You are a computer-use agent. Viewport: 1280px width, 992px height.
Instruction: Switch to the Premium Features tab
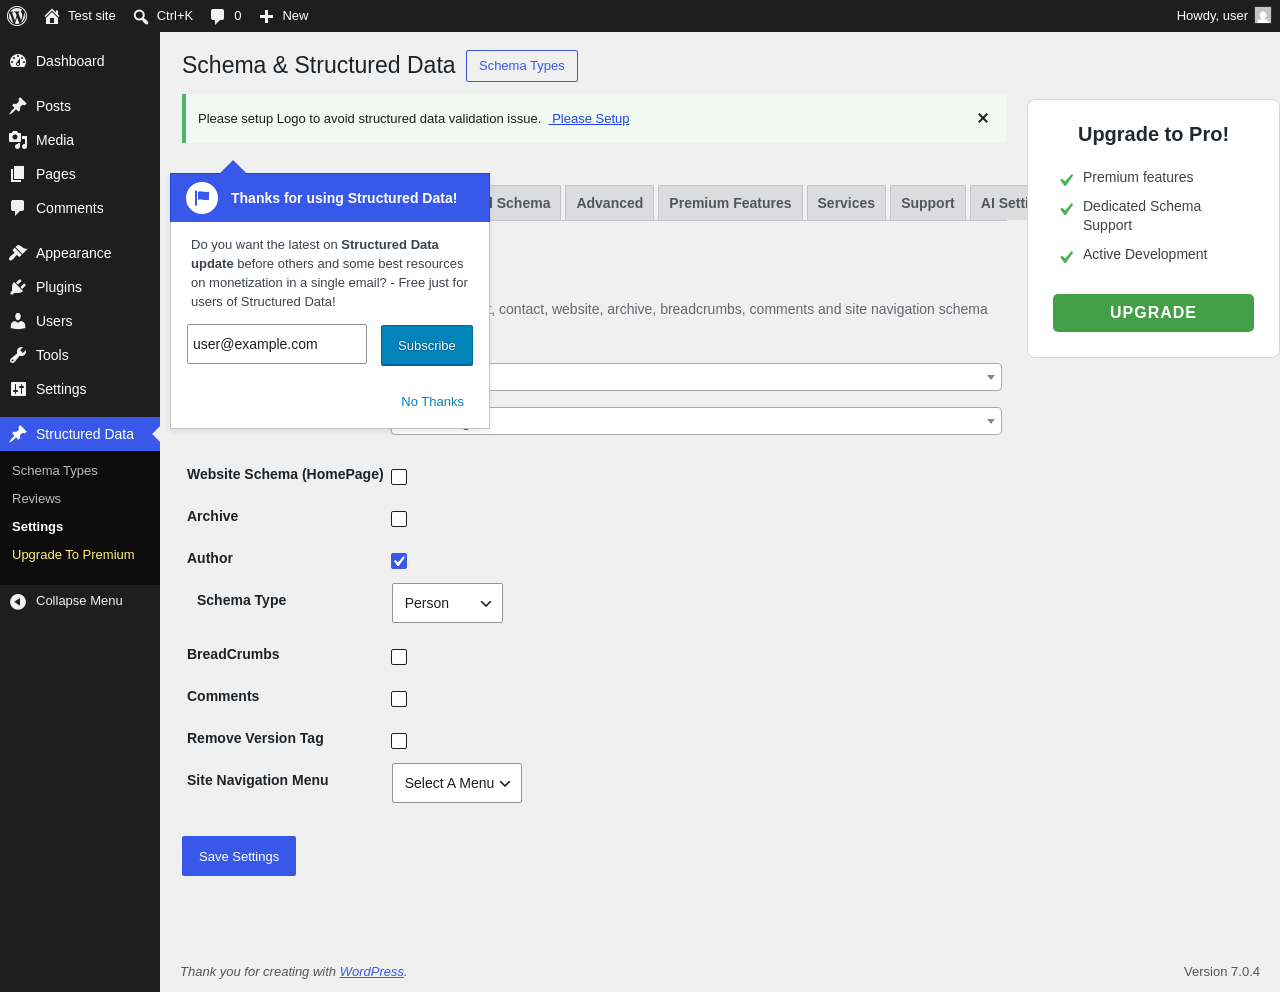pos(730,203)
